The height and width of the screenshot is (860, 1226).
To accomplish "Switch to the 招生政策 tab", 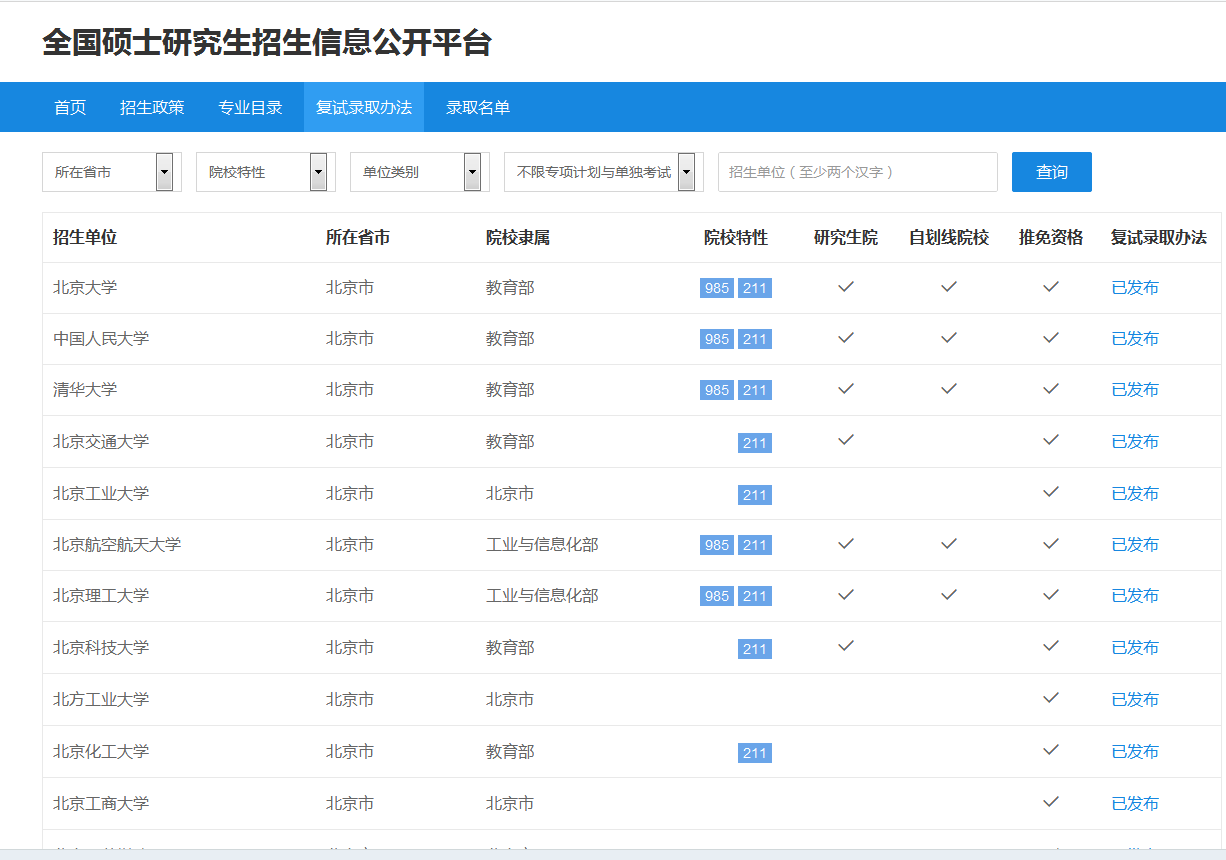I will point(152,107).
